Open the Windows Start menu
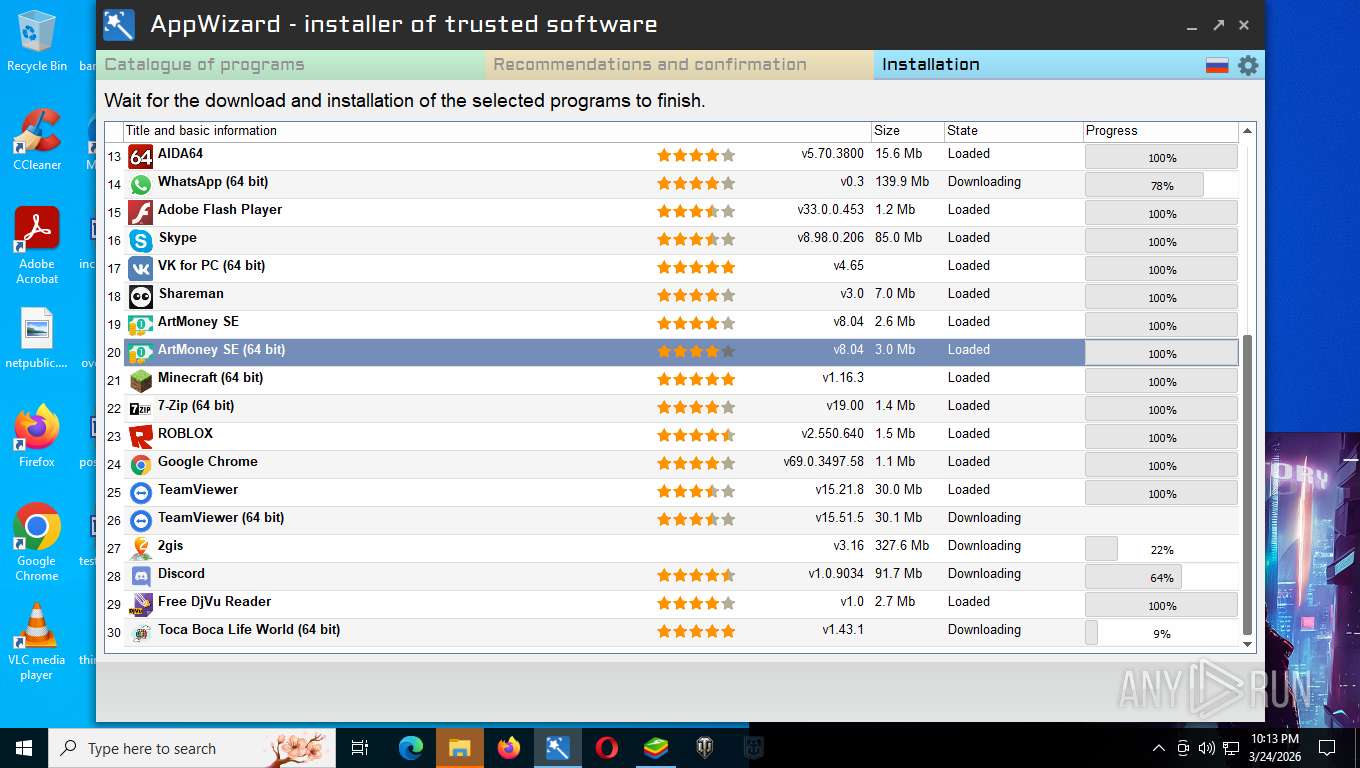The width and height of the screenshot is (1360, 768). click(24, 747)
